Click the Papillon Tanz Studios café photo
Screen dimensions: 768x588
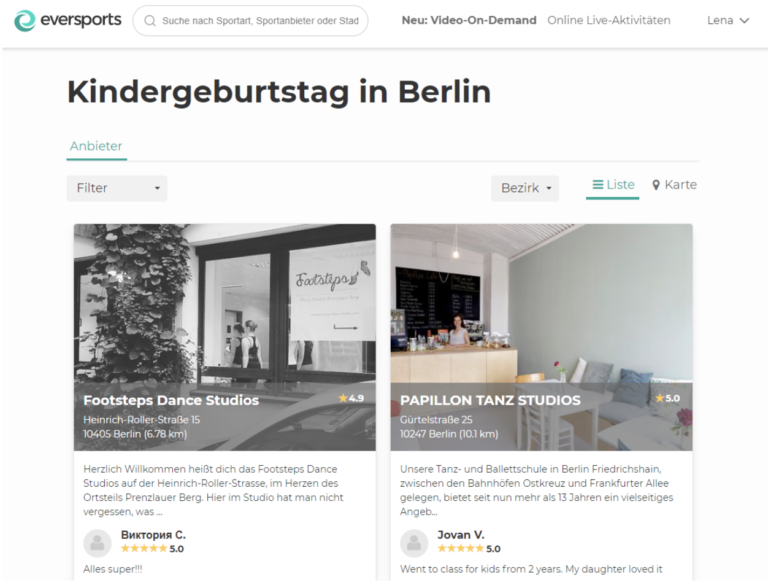click(x=541, y=304)
